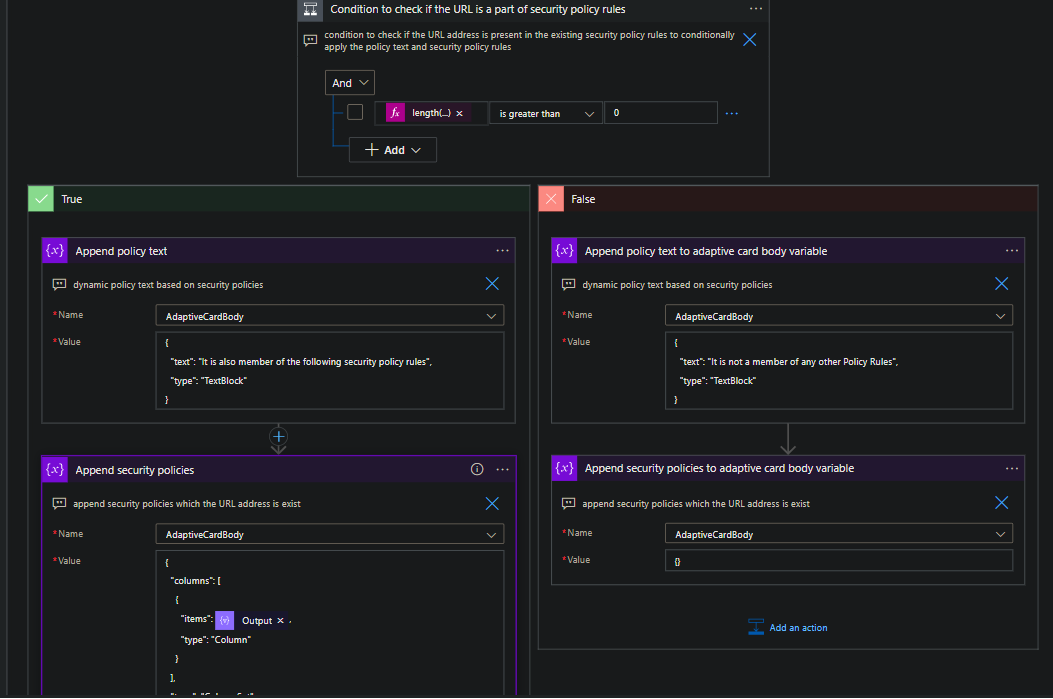Click the 'Append security policies' action title

134,470
